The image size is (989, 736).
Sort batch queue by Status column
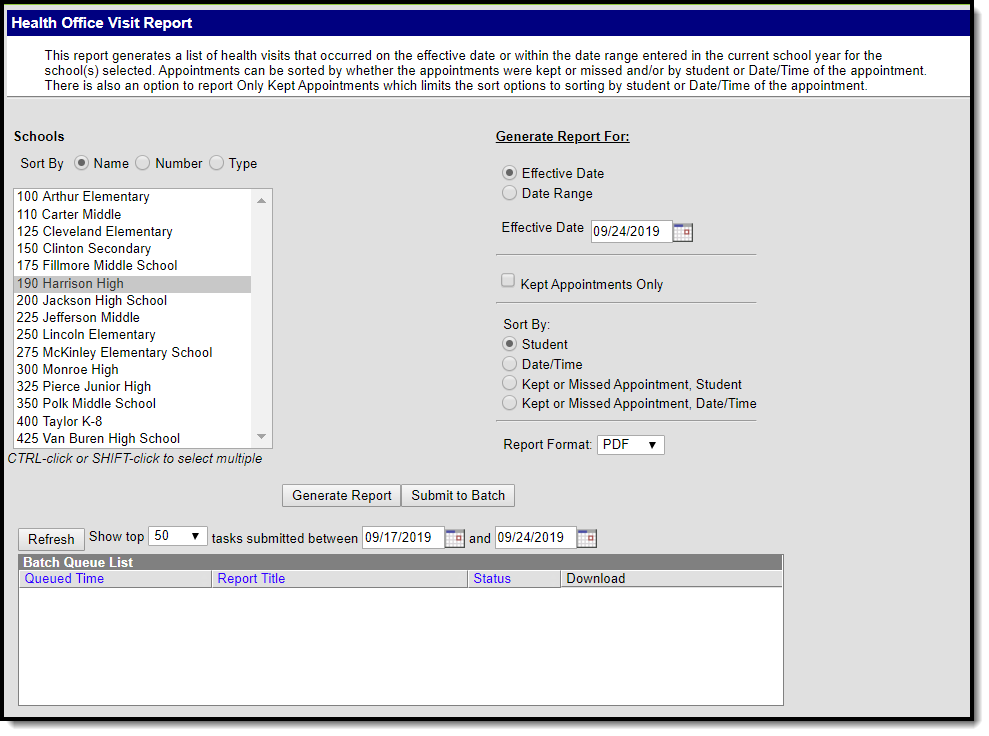pyautogui.click(x=492, y=578)
